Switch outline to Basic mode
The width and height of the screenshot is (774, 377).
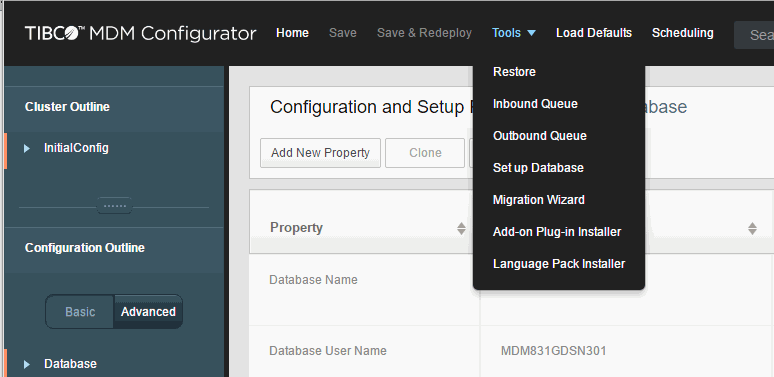coord(80,312)
